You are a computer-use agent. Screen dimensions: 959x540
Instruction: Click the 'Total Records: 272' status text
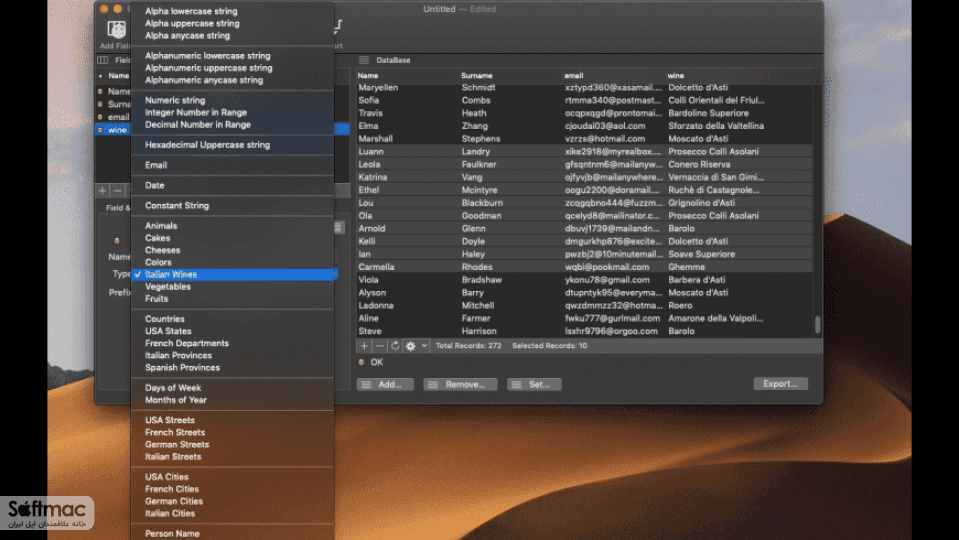tap(468, 346)
